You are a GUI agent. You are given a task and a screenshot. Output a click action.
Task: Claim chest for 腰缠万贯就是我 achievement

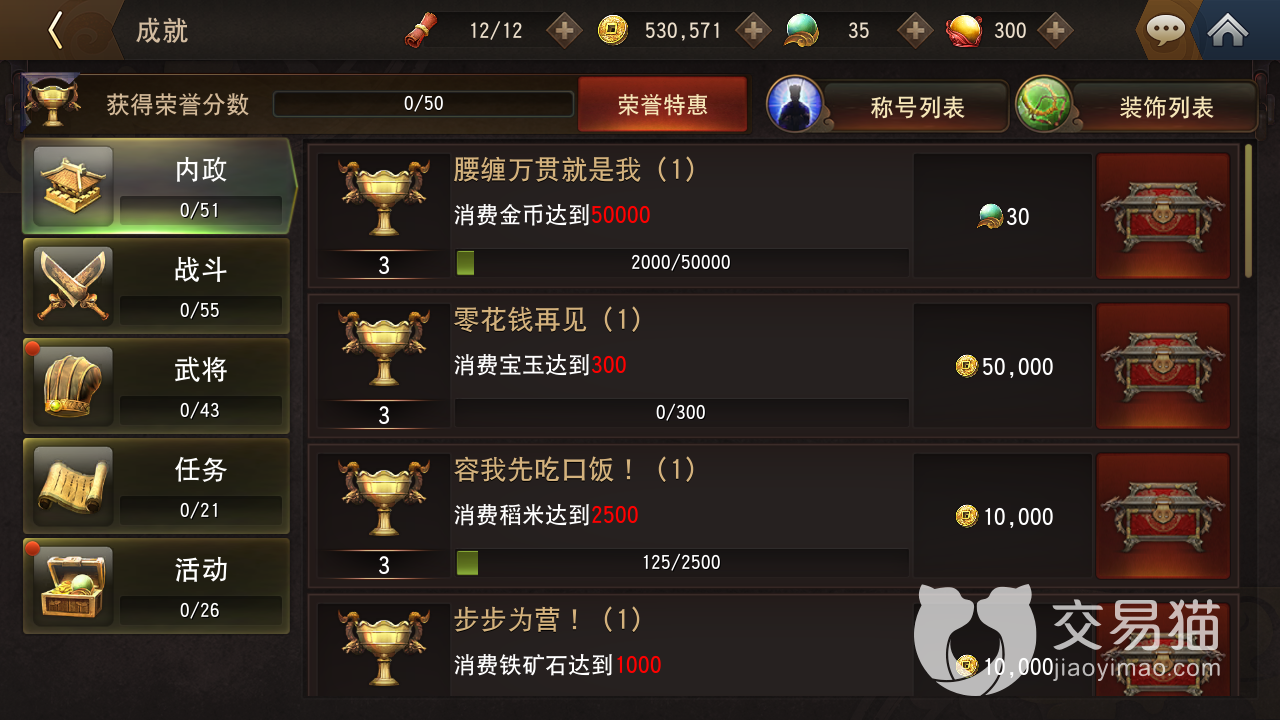click(x=1163, y=216)
